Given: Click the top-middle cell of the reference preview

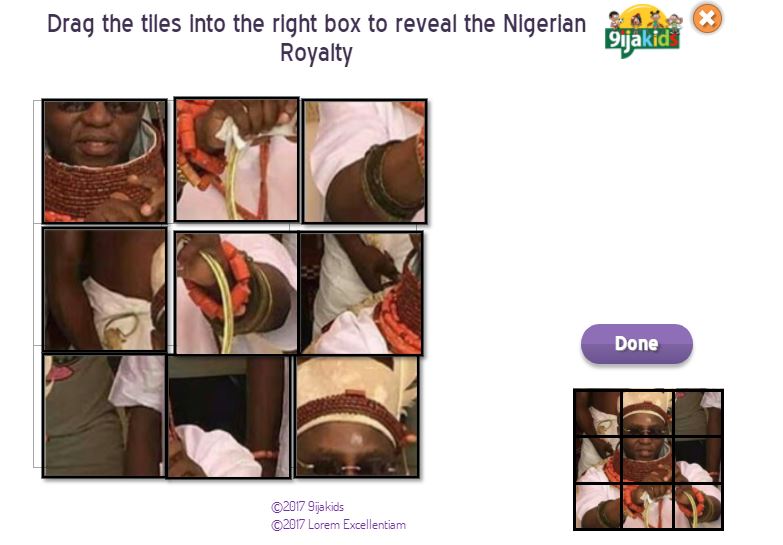Looking at the screenshot, I should [647, 413].
